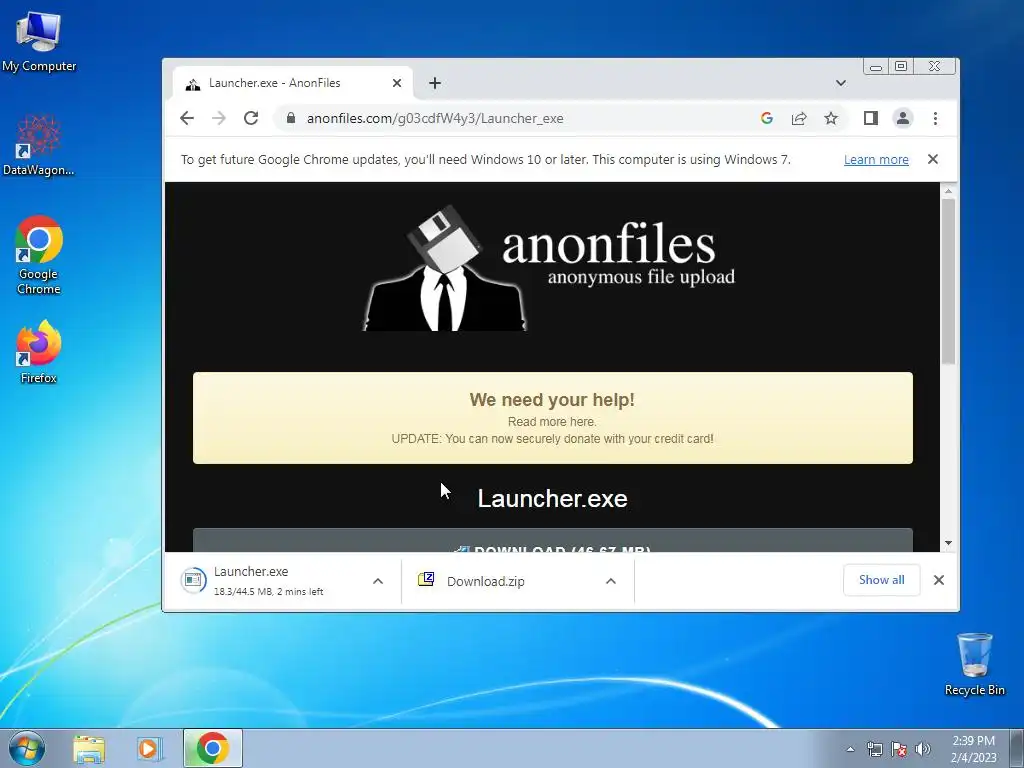
Task: Open the Chrome profile avatar
Action: click(903, 118)
